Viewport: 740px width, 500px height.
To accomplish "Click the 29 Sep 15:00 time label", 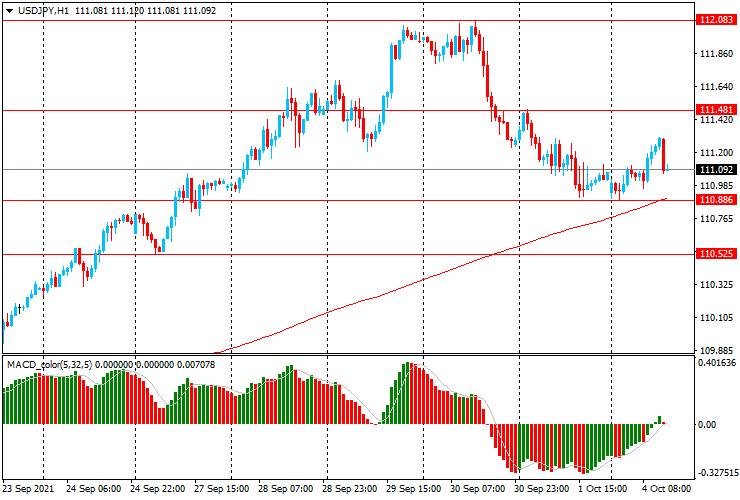I will coord(414,489).
